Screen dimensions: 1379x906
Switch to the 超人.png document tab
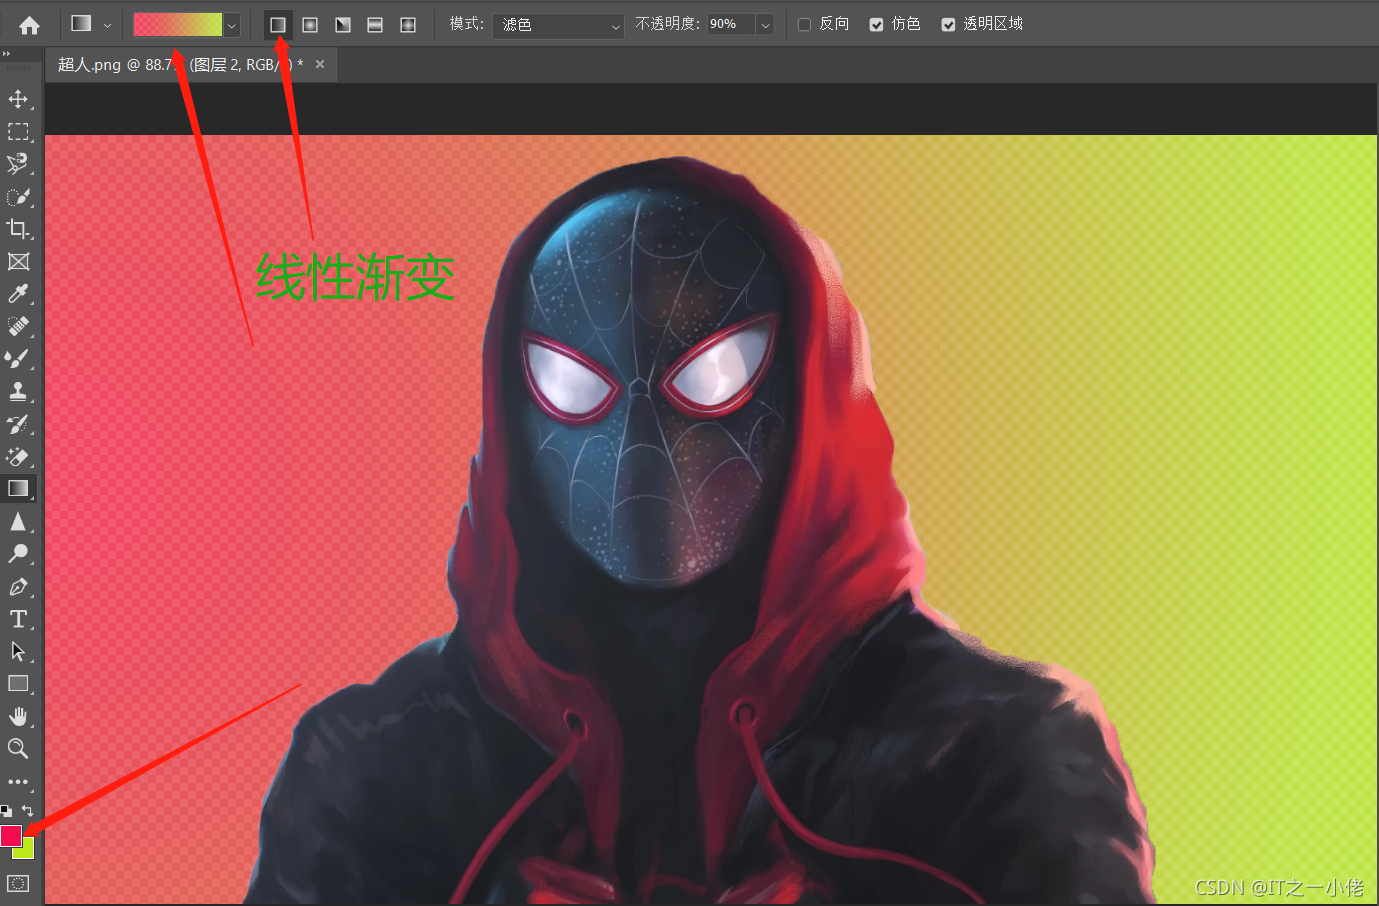point(180,65)
